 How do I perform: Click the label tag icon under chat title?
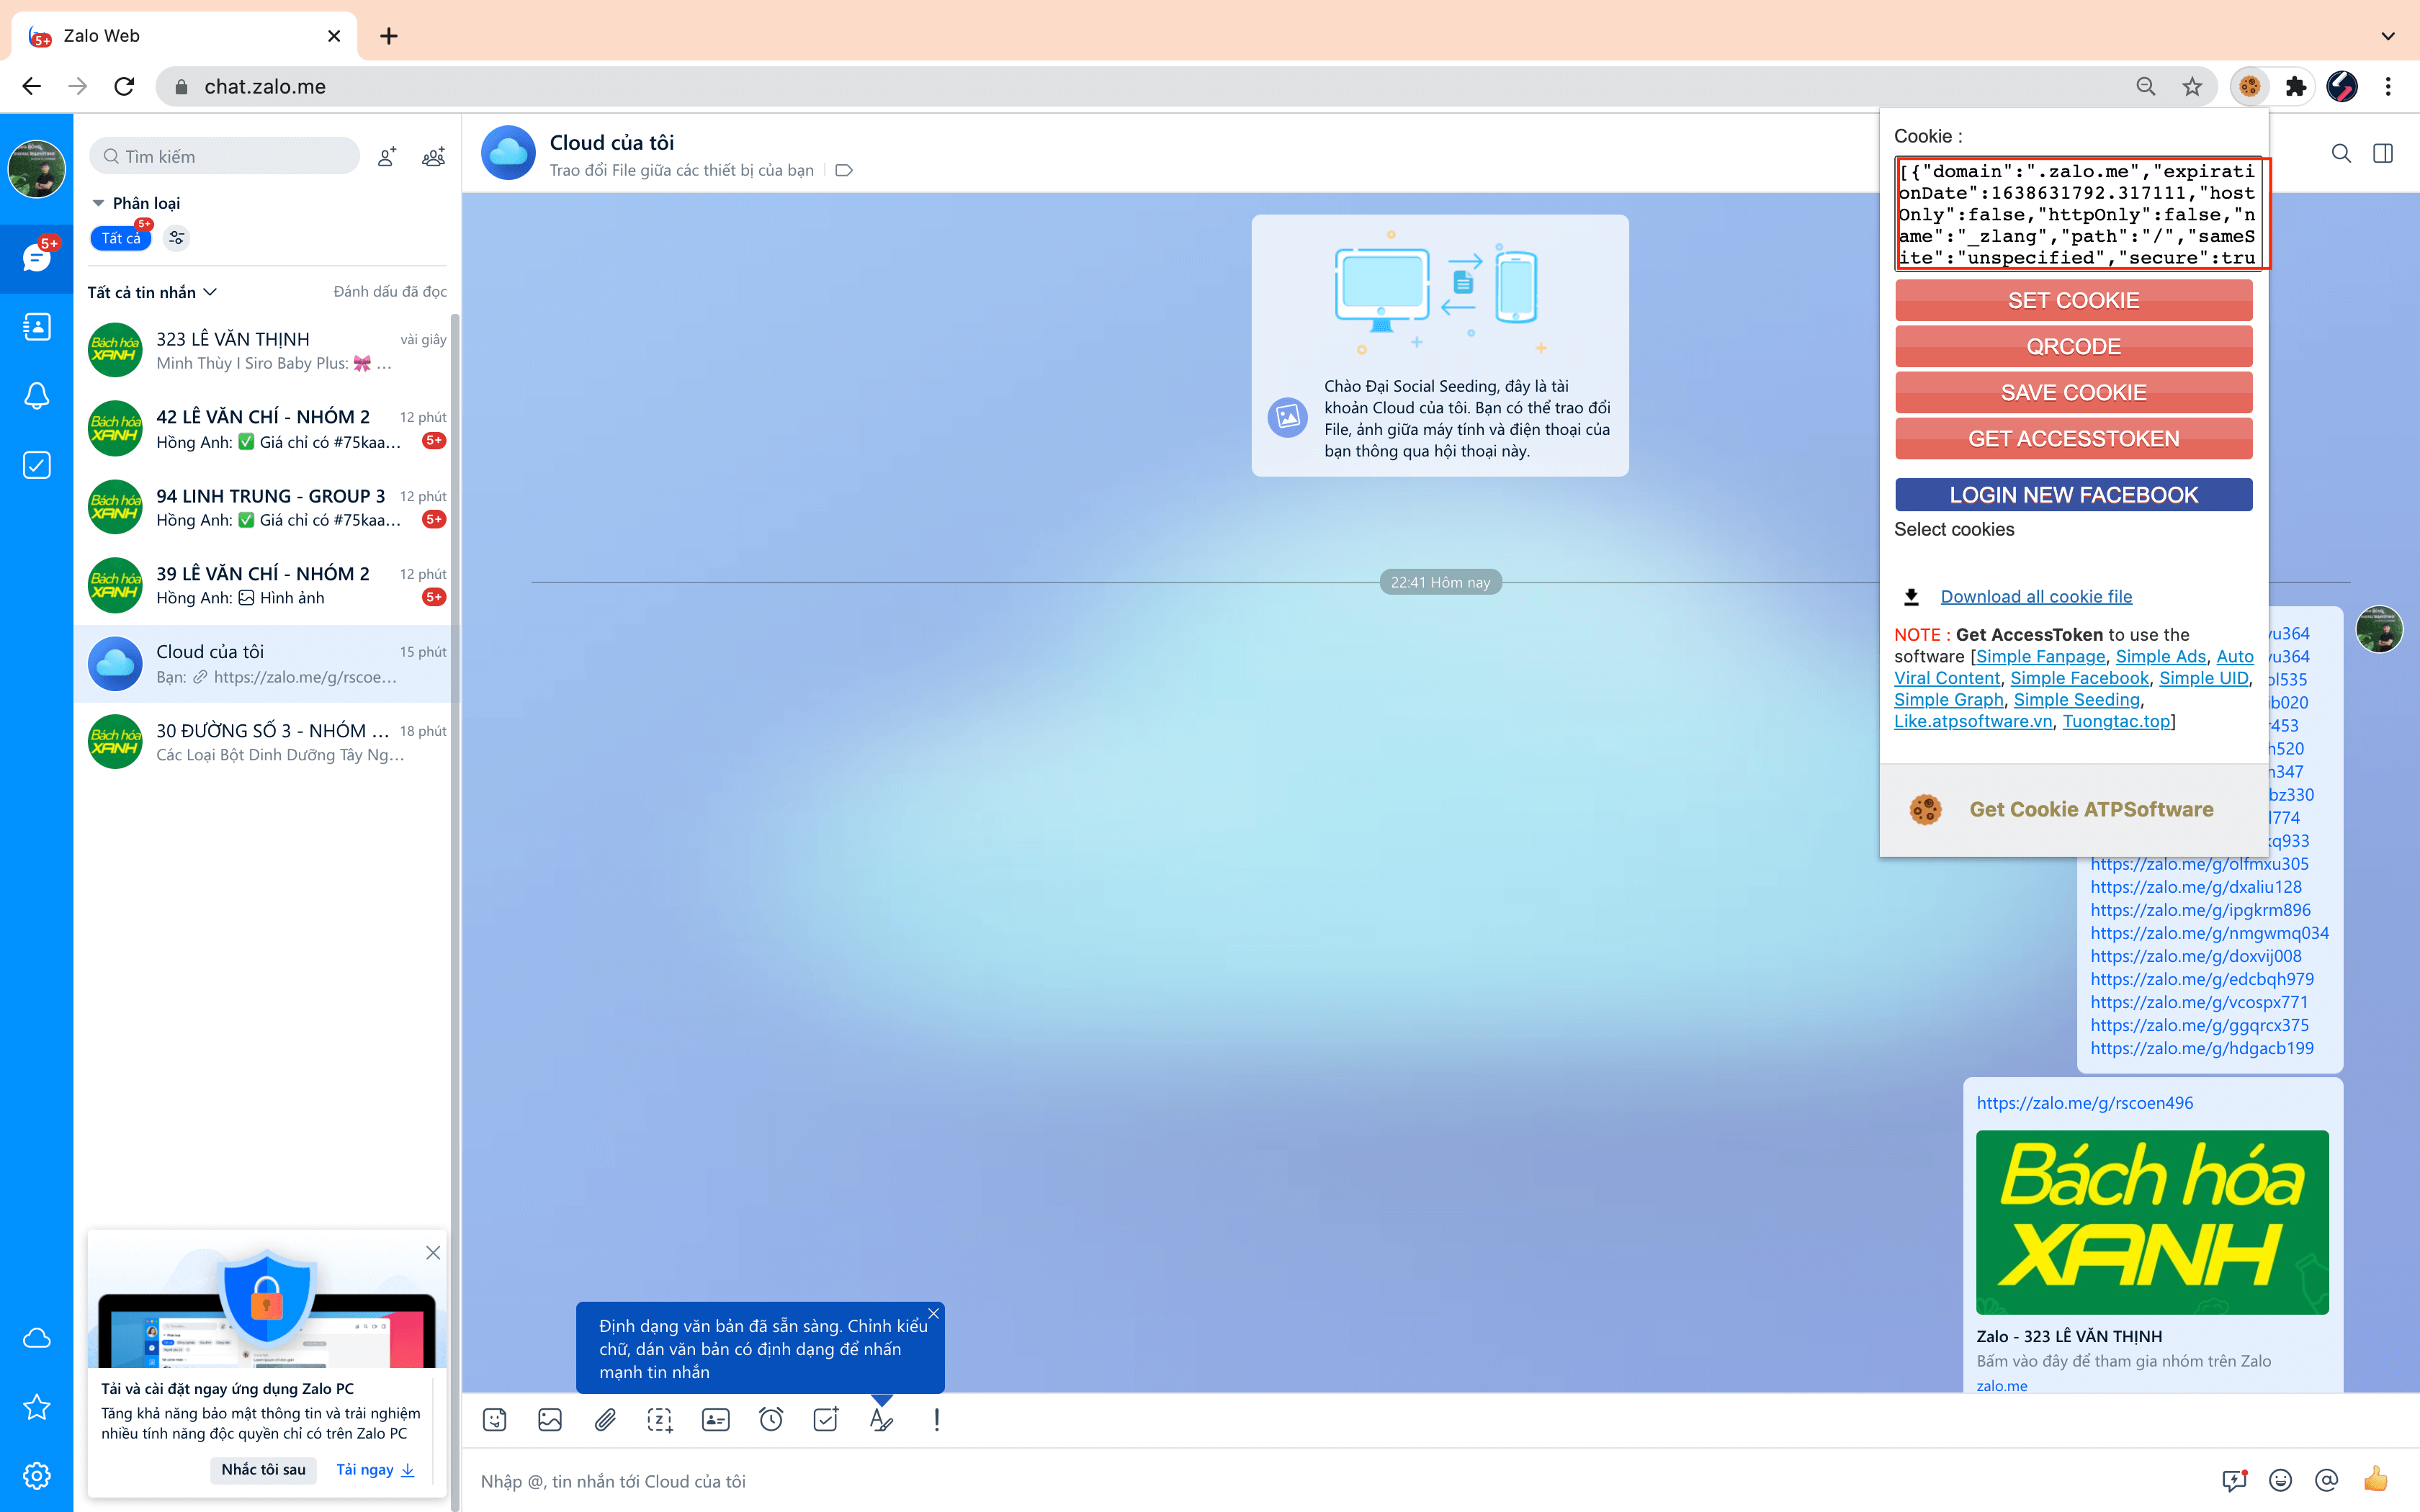(844, 170)
